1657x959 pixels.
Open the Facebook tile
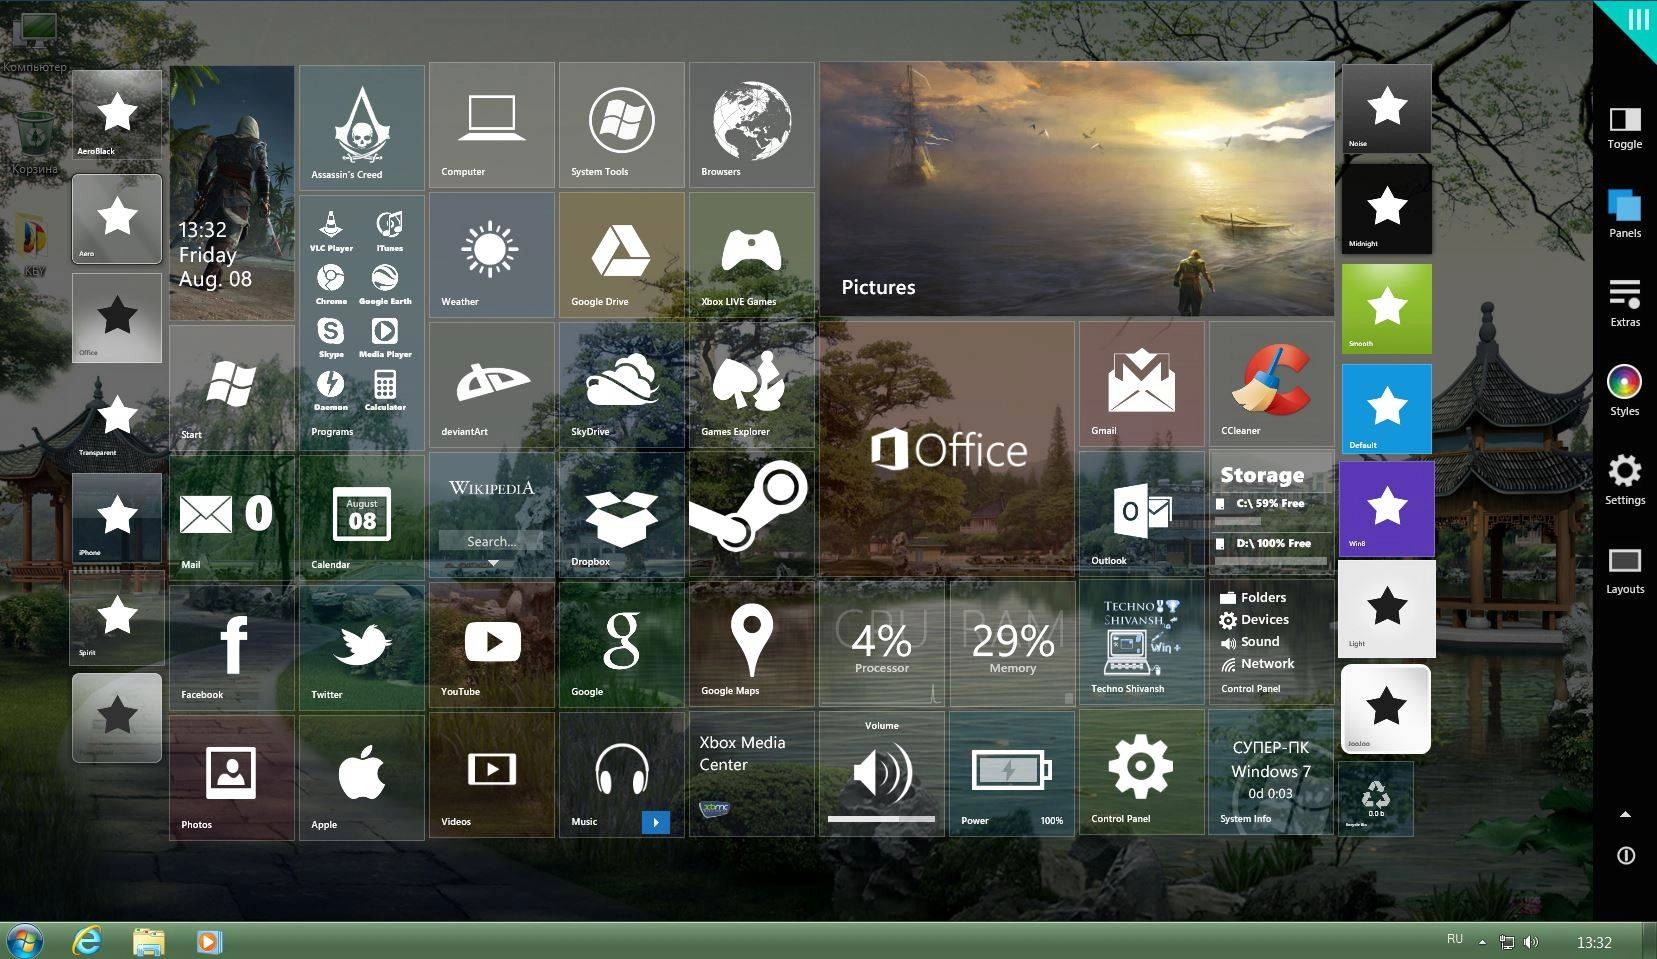point(232,648)
